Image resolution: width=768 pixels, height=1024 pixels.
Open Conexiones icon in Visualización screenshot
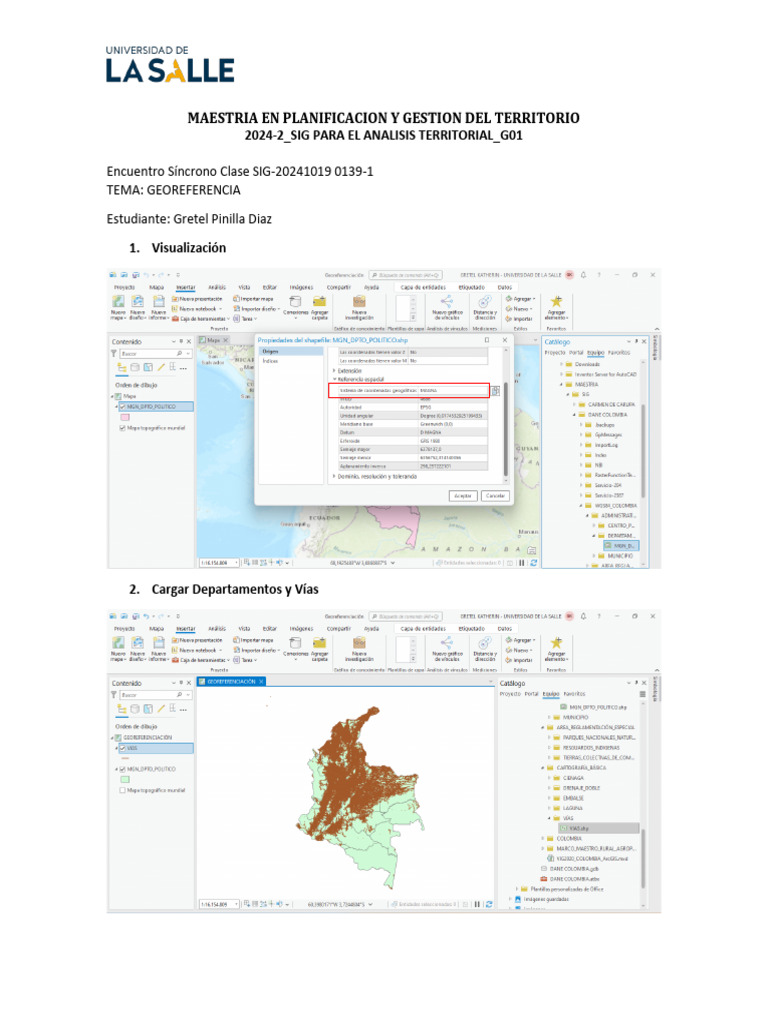coord(295,301)
